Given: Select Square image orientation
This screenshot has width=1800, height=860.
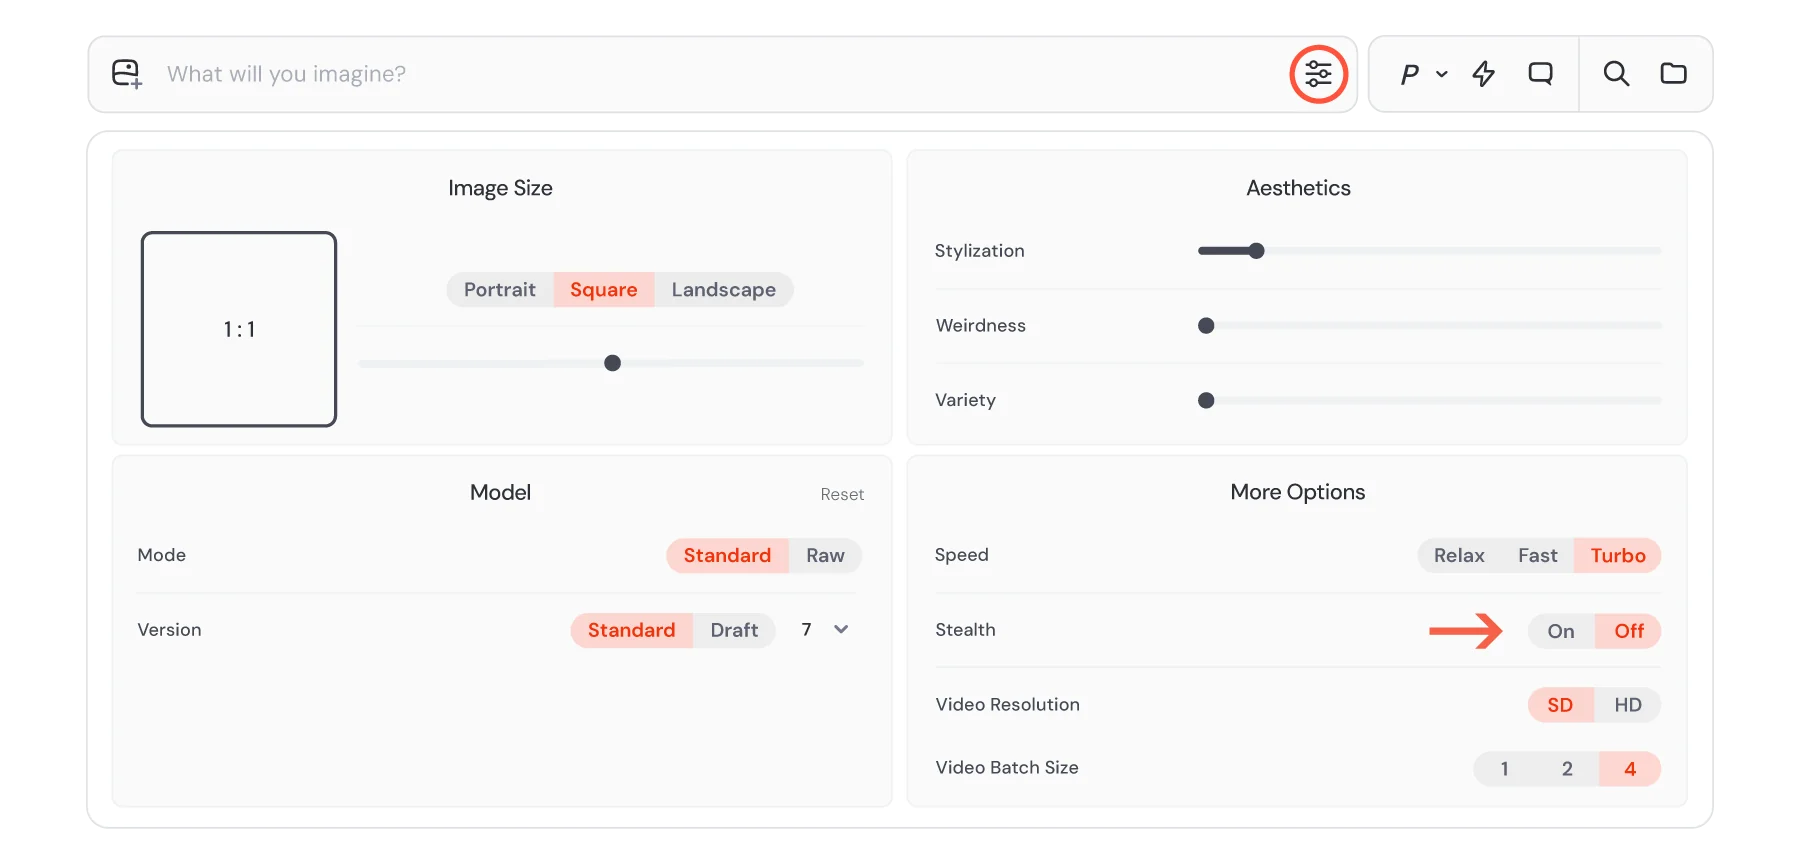Looking at the screenshot, I should point(604,290).
